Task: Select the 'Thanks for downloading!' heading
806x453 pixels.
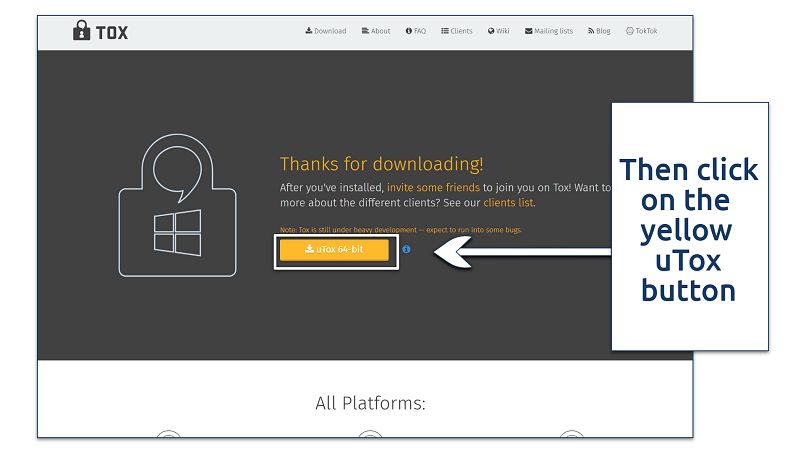Action: [381, 164]
